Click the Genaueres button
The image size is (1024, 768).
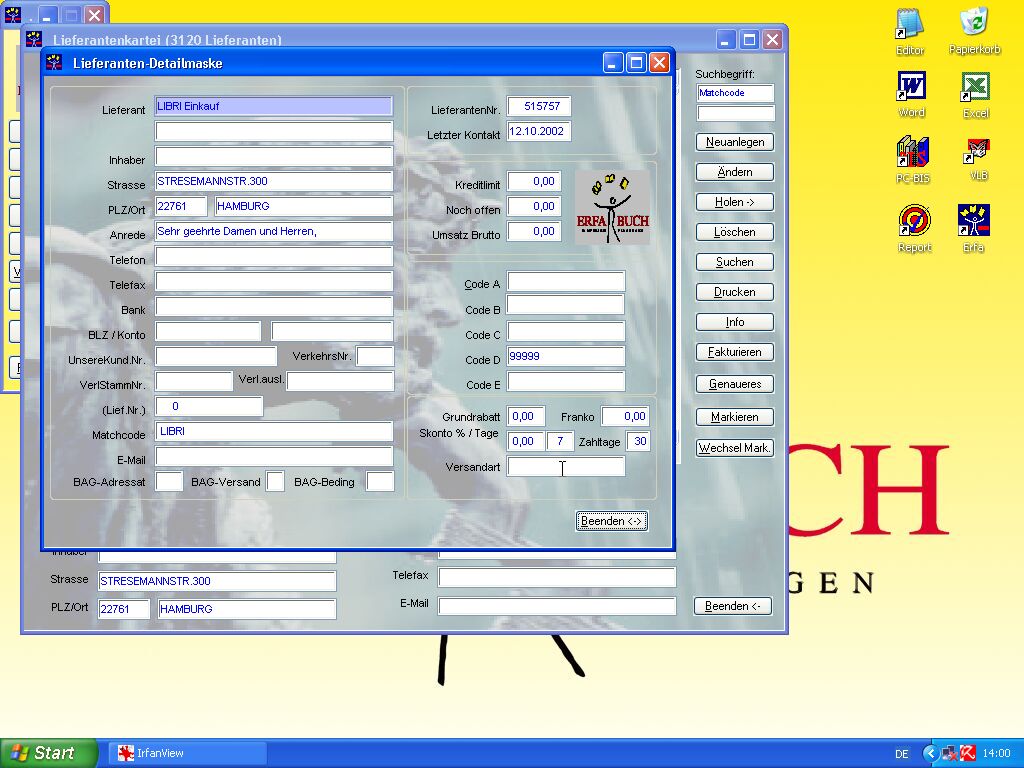[735, 384]
